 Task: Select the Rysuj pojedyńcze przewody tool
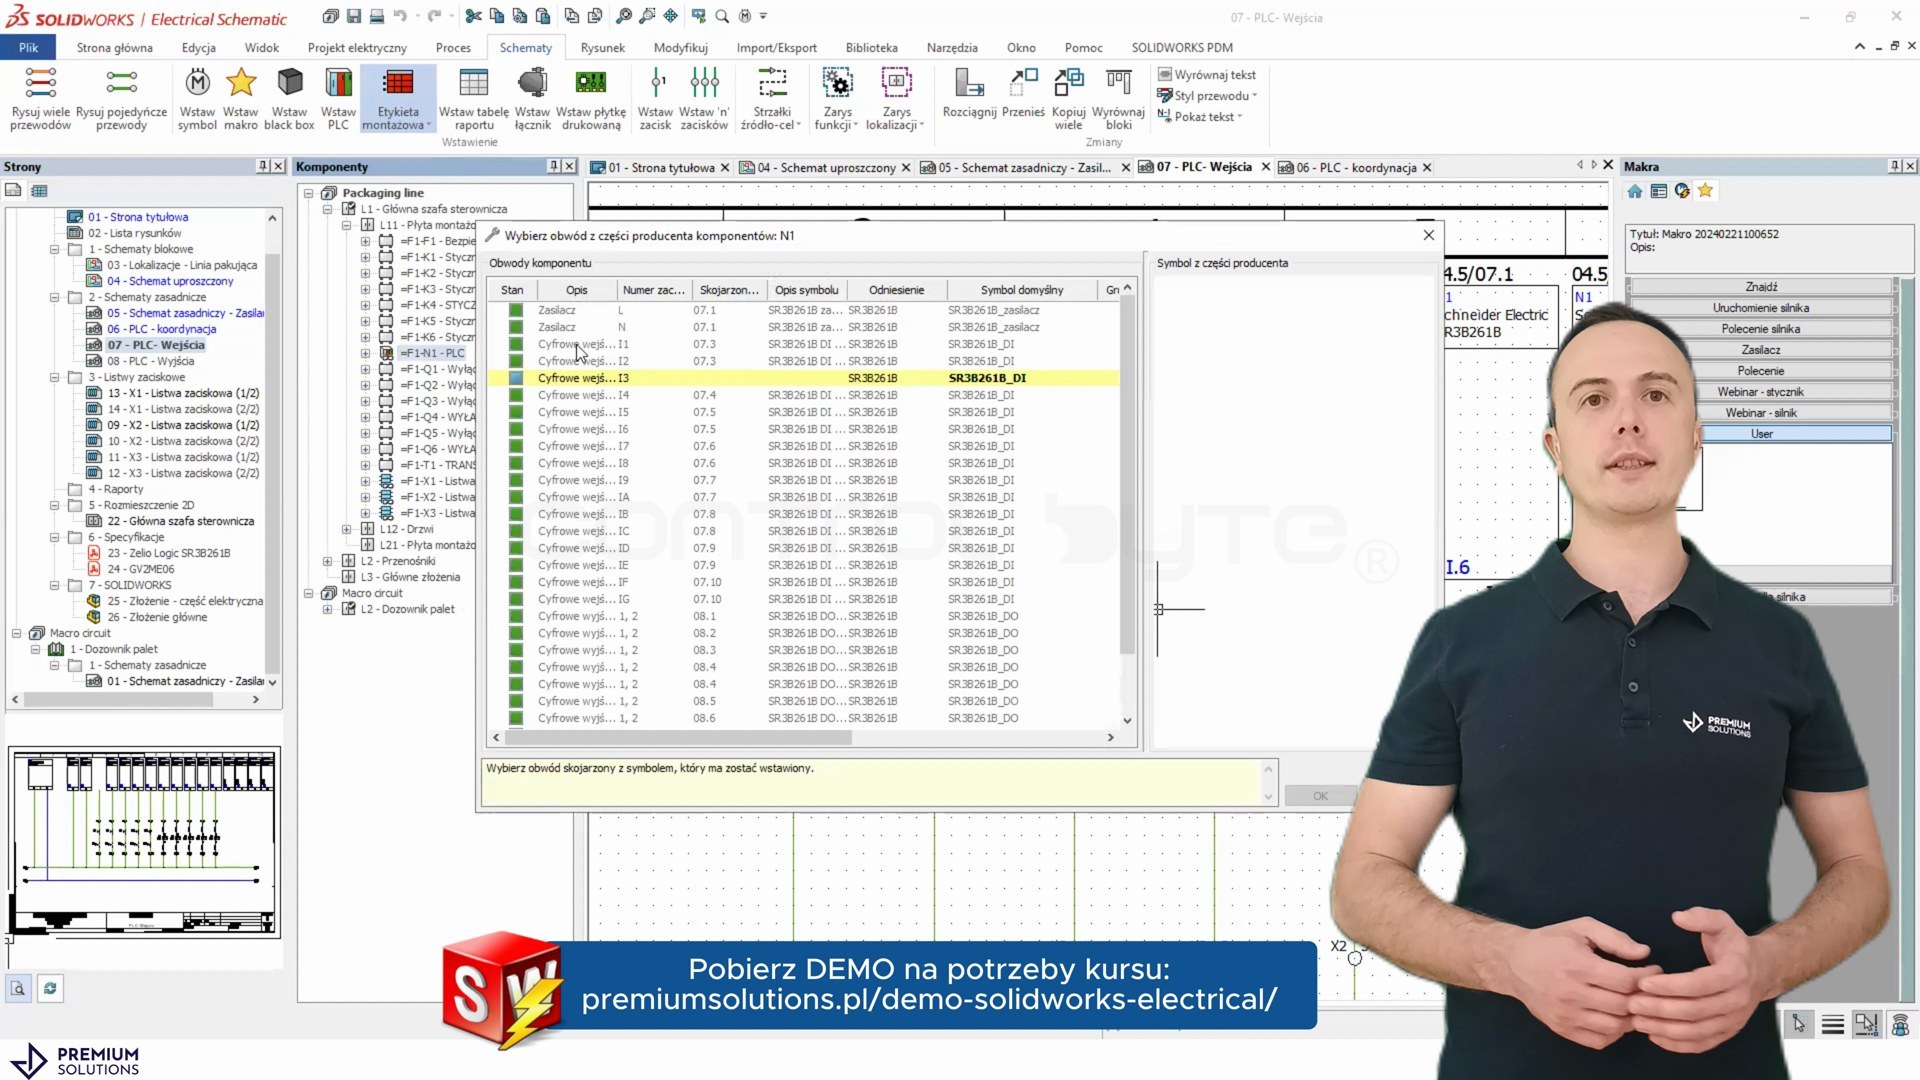click(121, 98)
